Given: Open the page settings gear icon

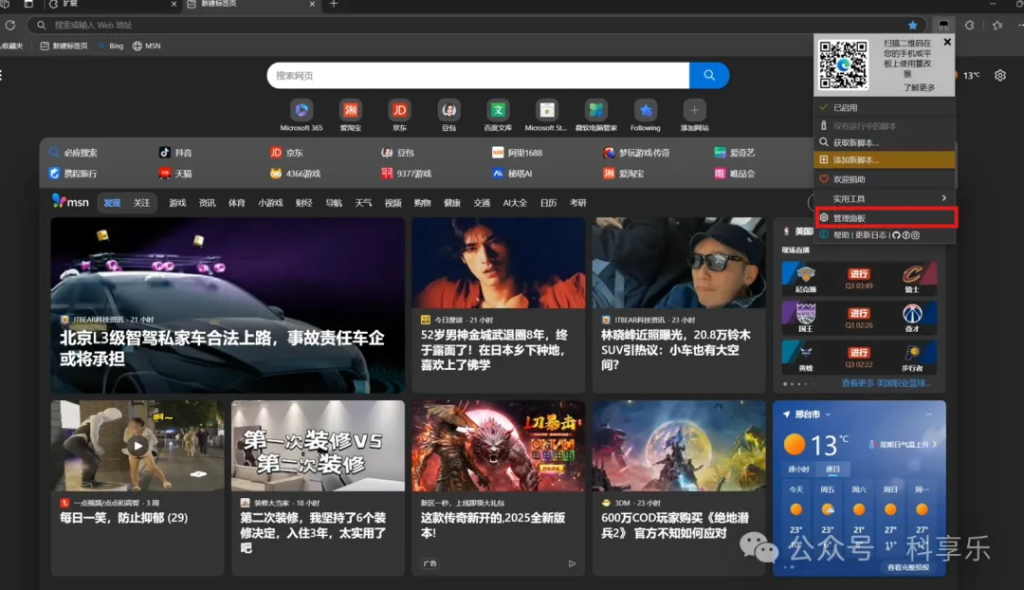Looking at the screenshot, I should click(x=1000, y=75).
